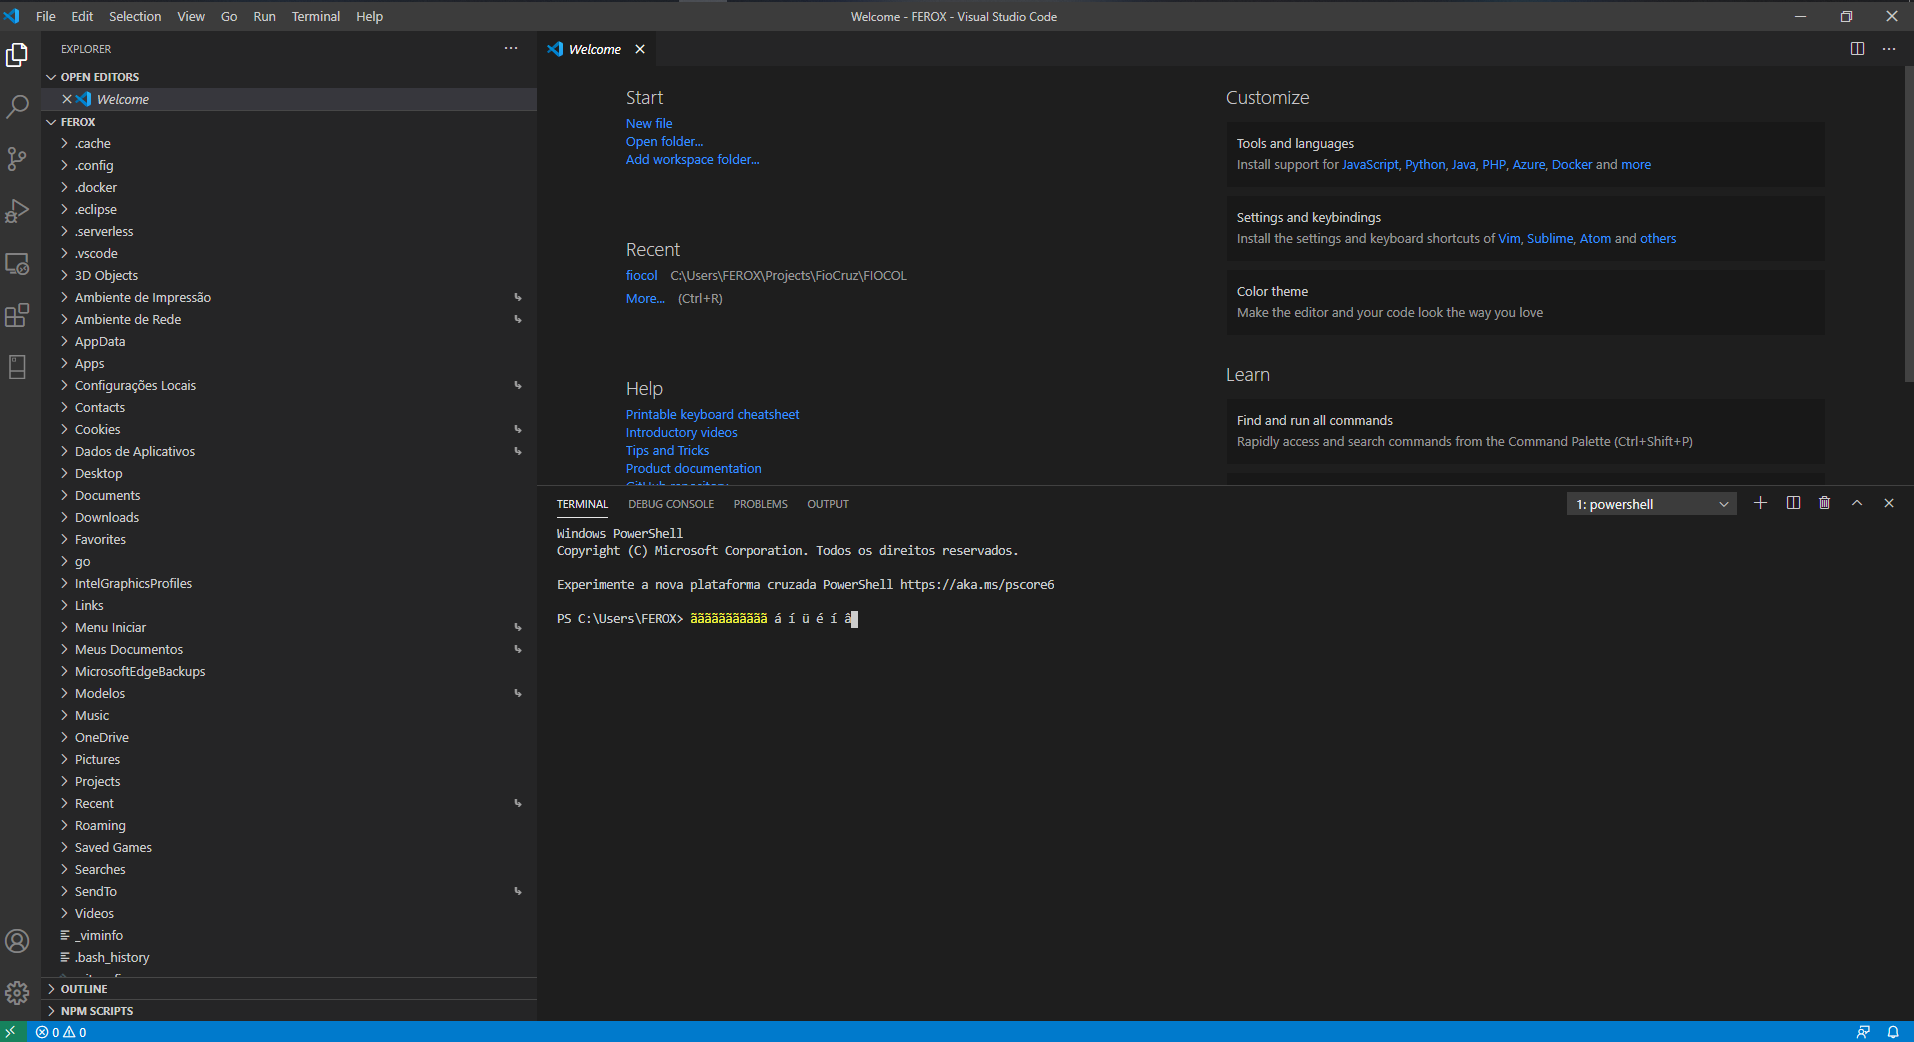Open the Search view icon

(17, 107)
